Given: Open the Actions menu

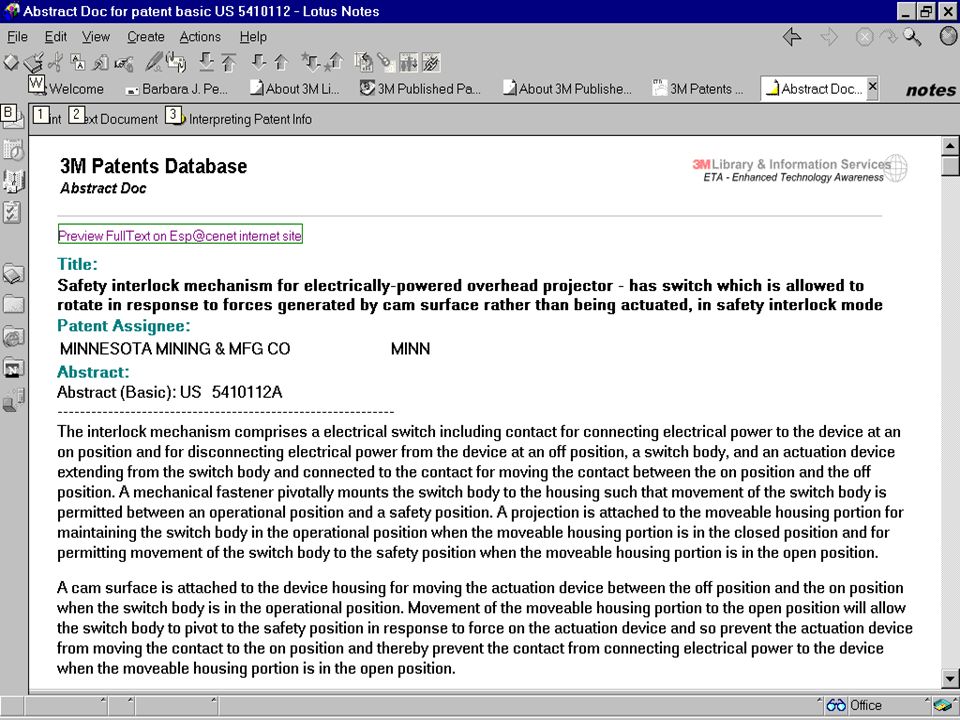Looking at the screenshot, I should (200, 37).
